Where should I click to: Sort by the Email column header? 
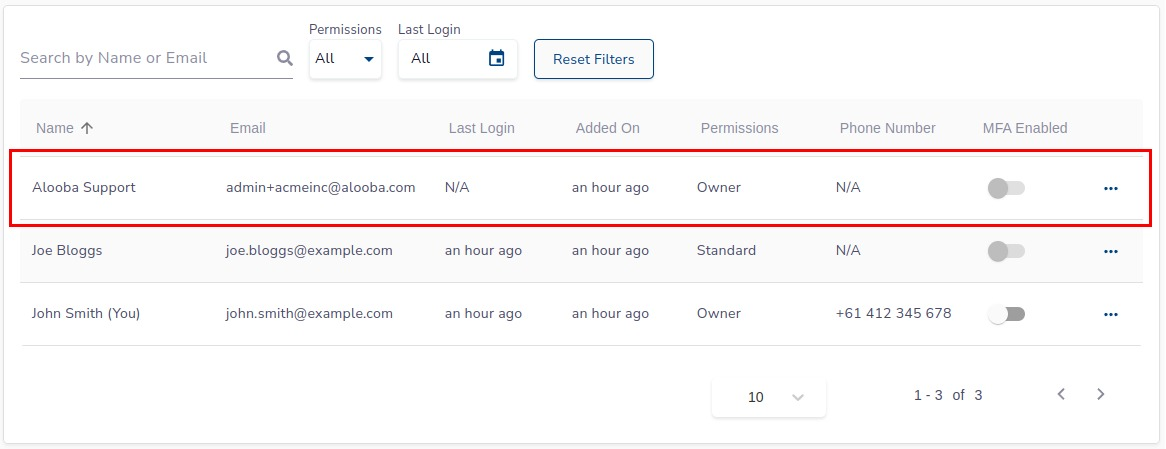coord(248,128)
